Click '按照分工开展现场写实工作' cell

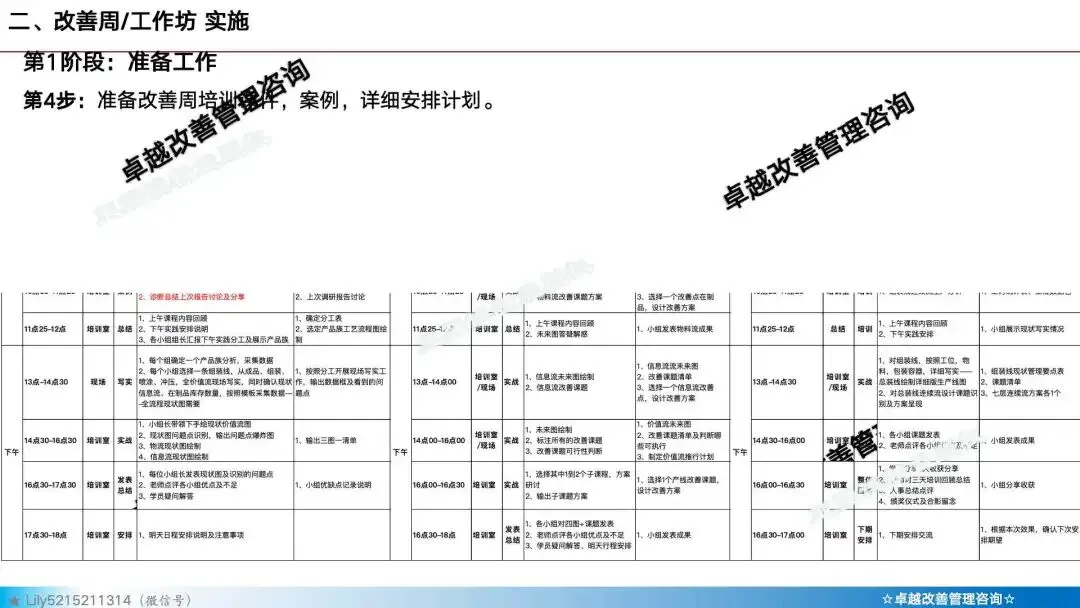coord(342,382)
